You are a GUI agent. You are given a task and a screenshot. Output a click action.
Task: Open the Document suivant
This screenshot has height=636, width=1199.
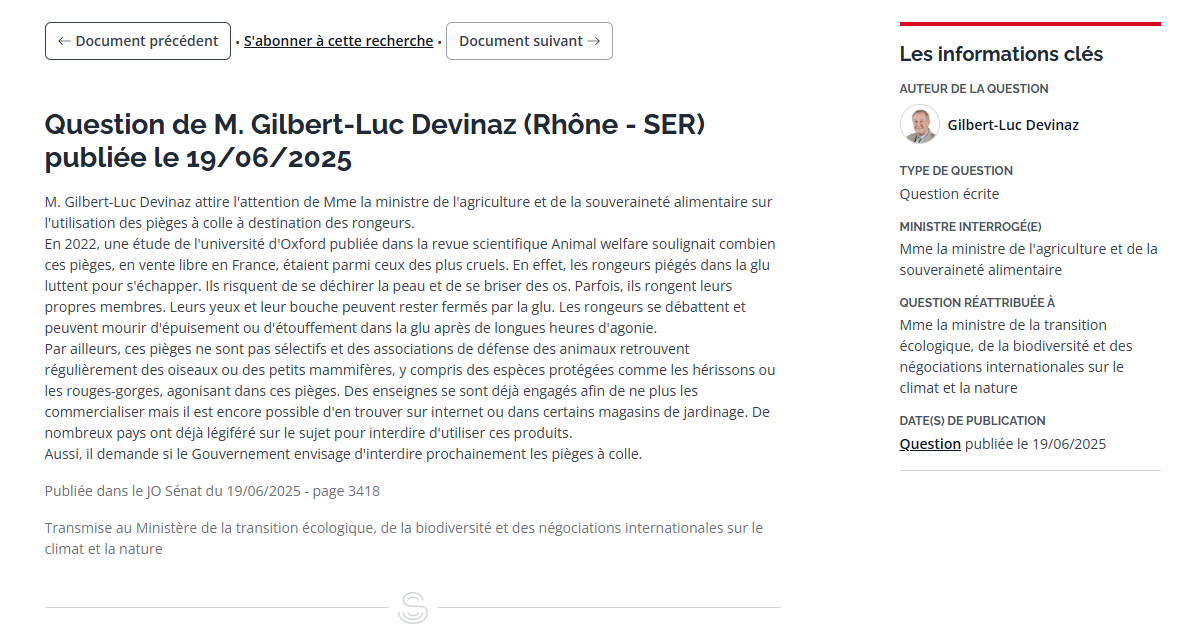point(529,41)
